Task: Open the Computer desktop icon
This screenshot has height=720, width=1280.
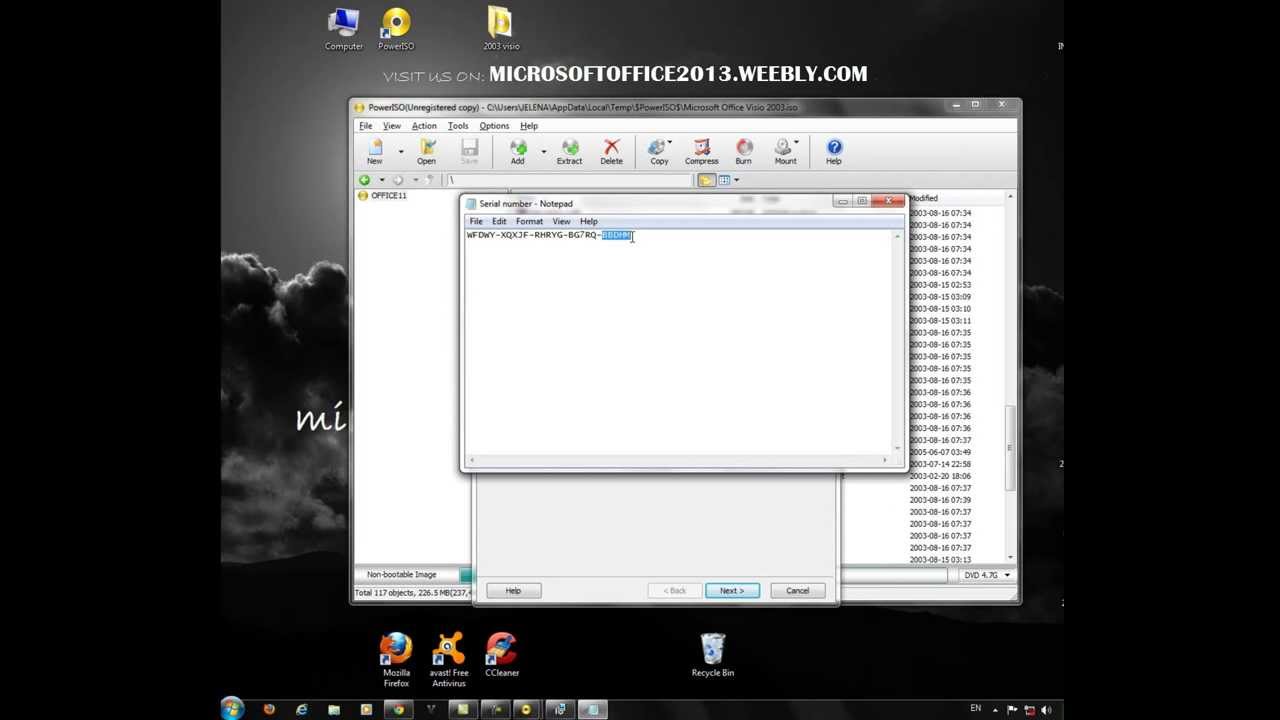Action: [343, 29]
